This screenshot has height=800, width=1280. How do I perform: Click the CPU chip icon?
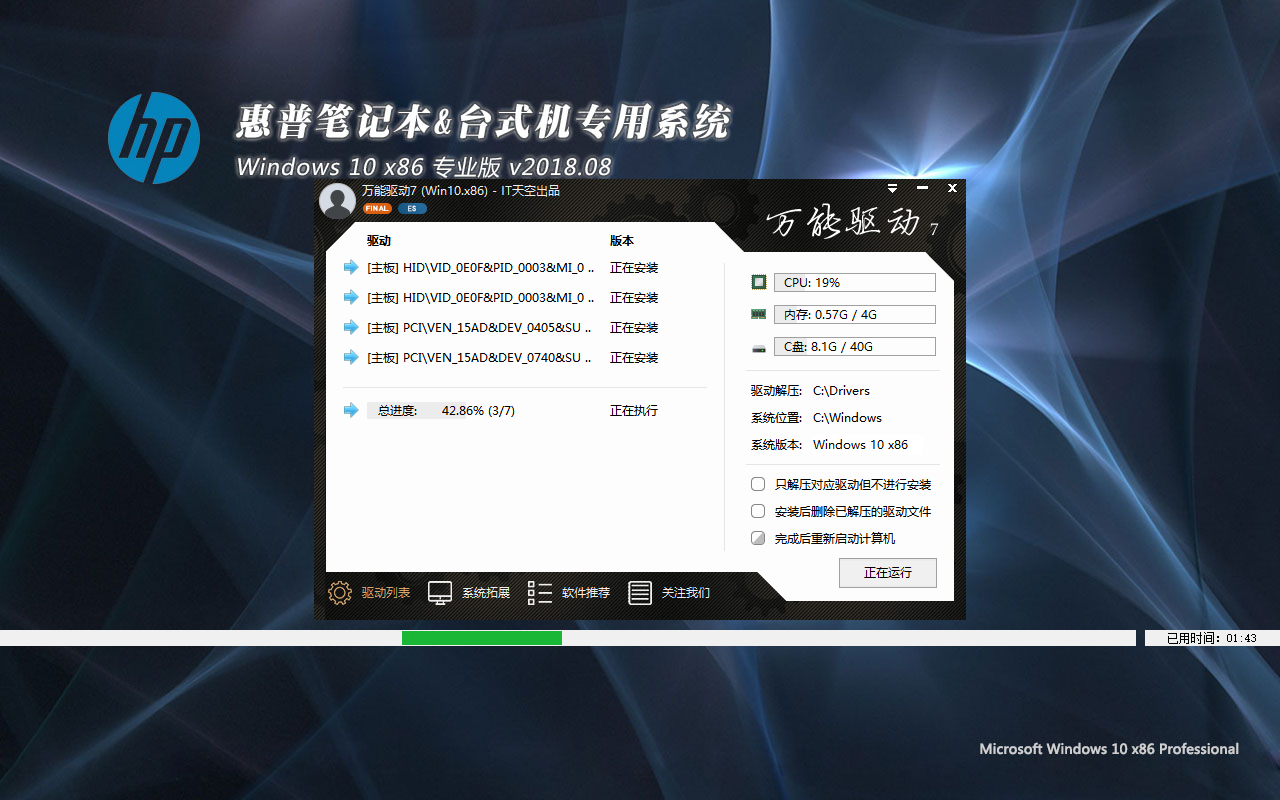coord(759,283)
